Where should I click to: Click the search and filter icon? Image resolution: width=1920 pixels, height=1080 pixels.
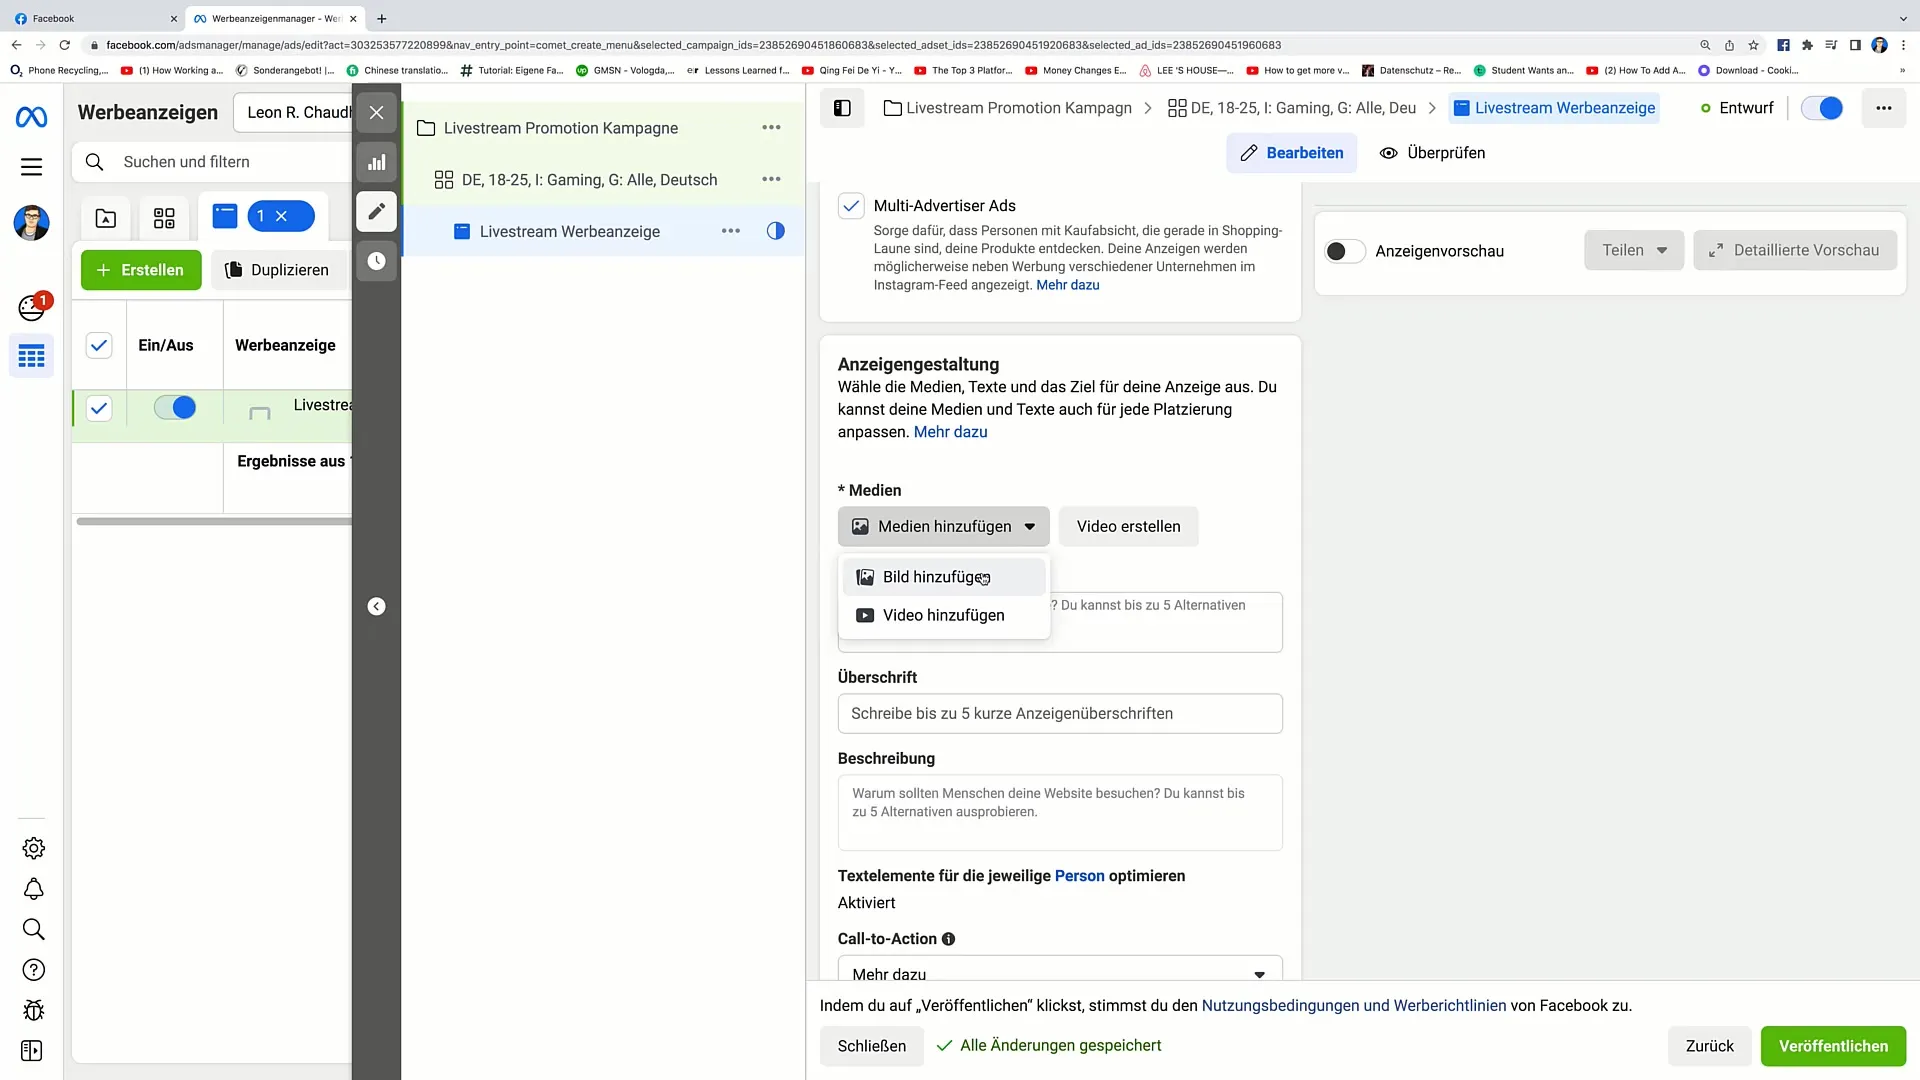95,161
